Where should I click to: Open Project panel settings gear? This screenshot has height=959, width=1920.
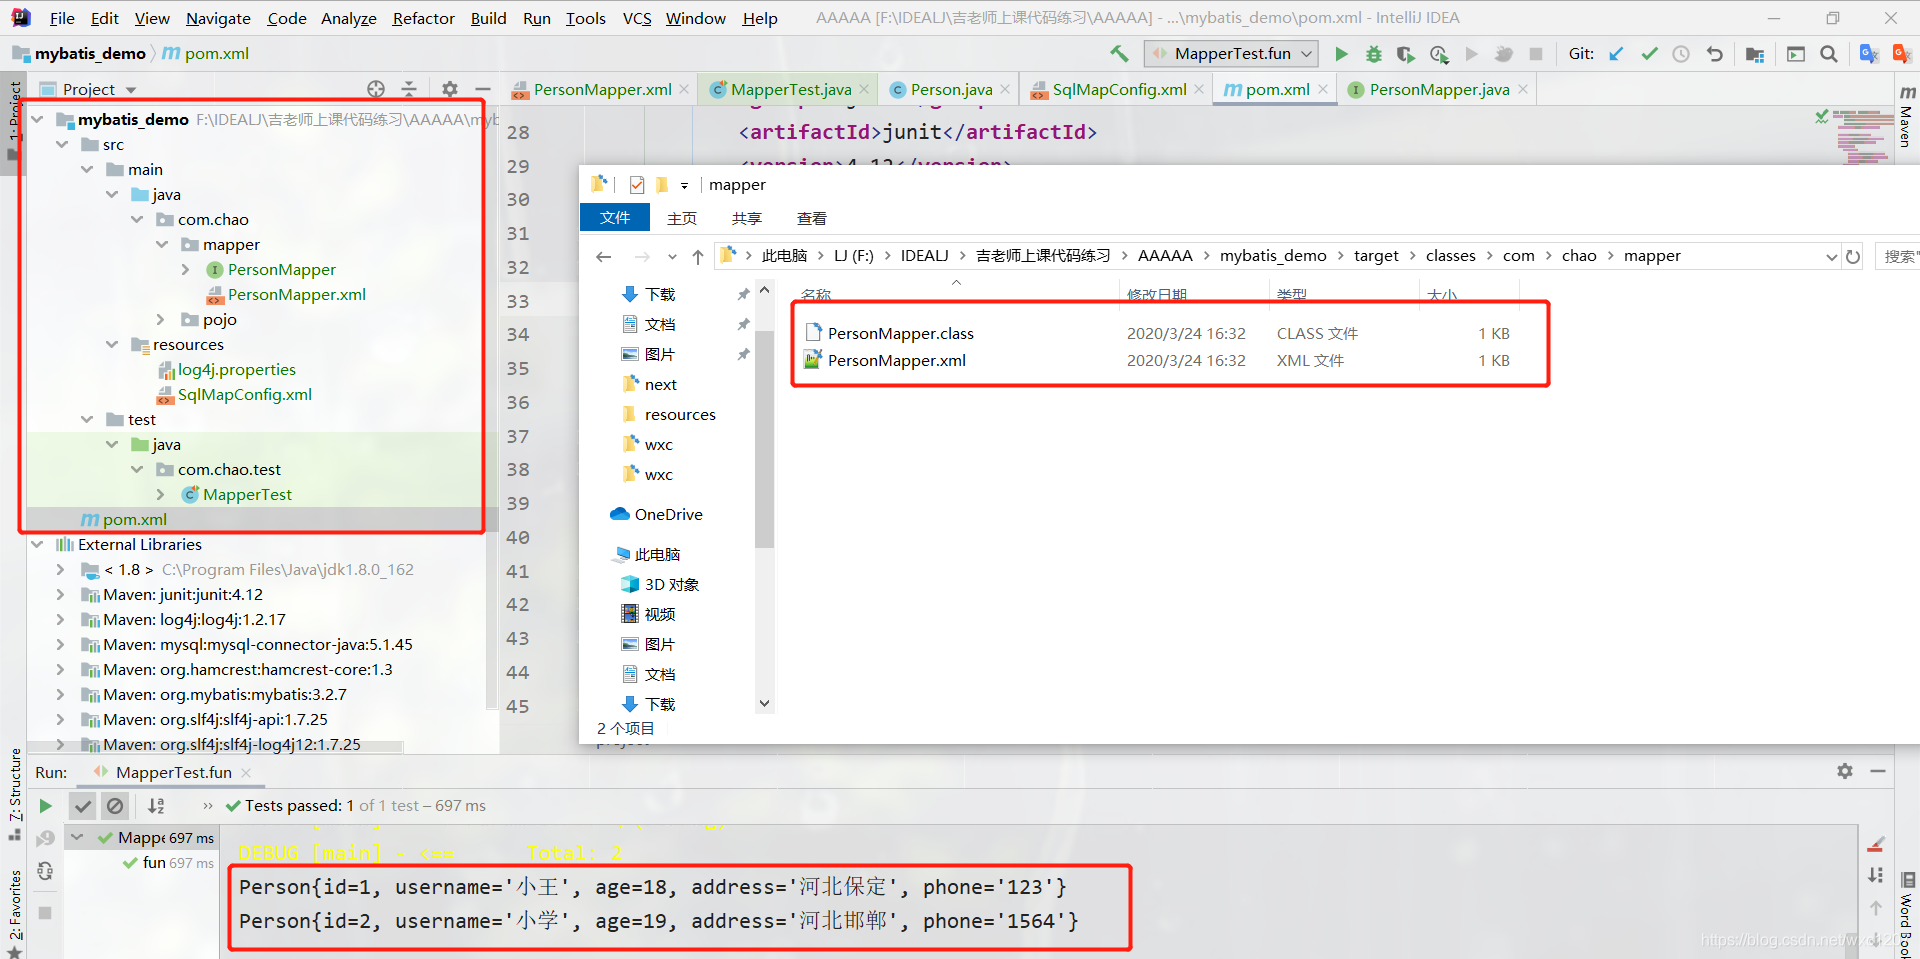tap(450, 89)
